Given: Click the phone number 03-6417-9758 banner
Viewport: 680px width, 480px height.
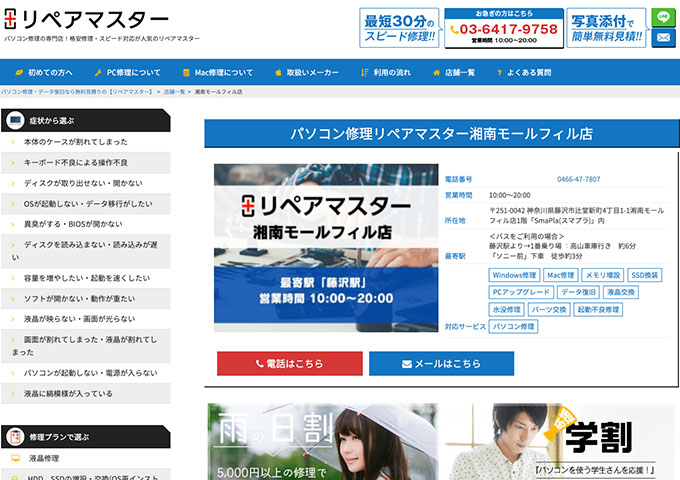Looking at the screenshot, I should 504,28.
